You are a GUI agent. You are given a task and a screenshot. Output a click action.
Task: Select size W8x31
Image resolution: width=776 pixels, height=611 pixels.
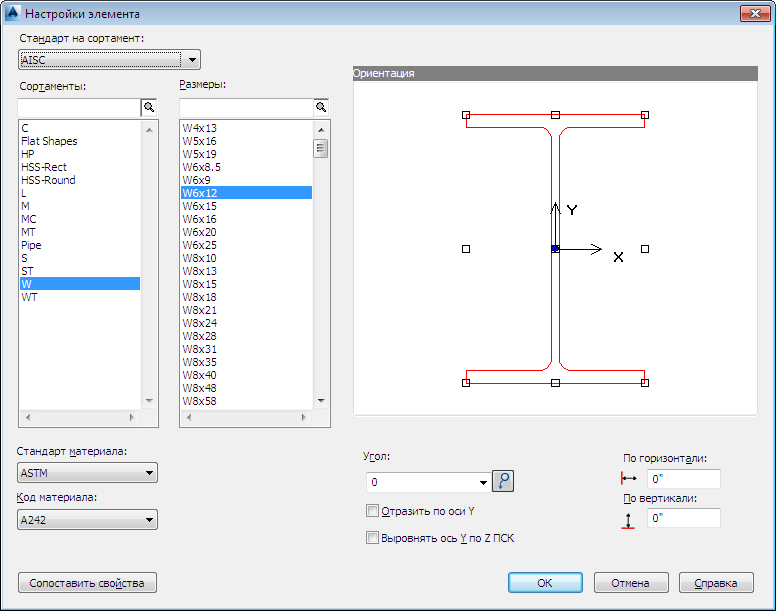click(246, 349)
